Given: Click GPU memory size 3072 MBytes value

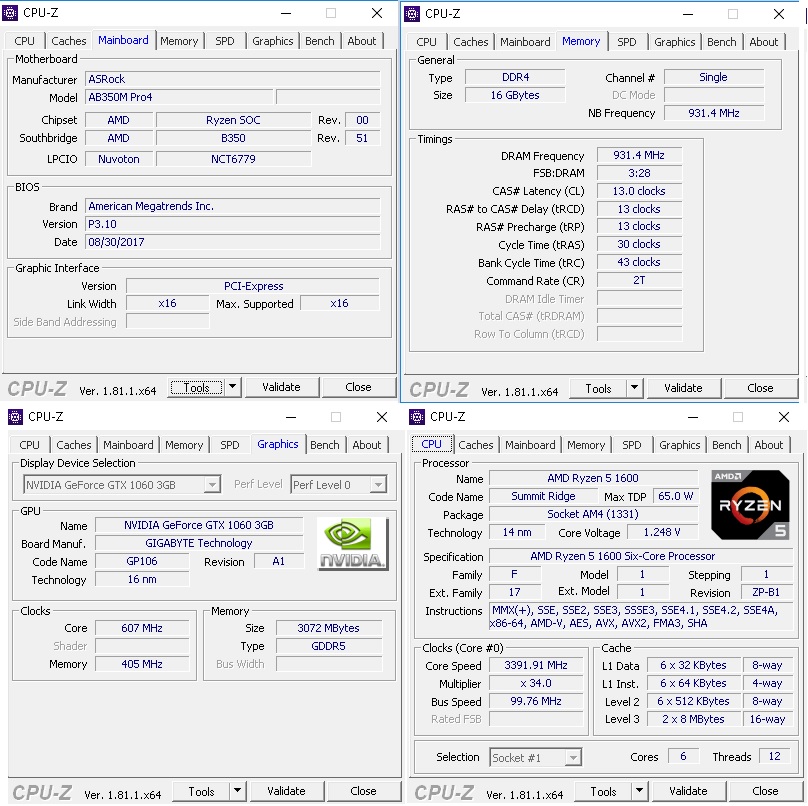Looking at the screenshot, I should coord(329,628).
